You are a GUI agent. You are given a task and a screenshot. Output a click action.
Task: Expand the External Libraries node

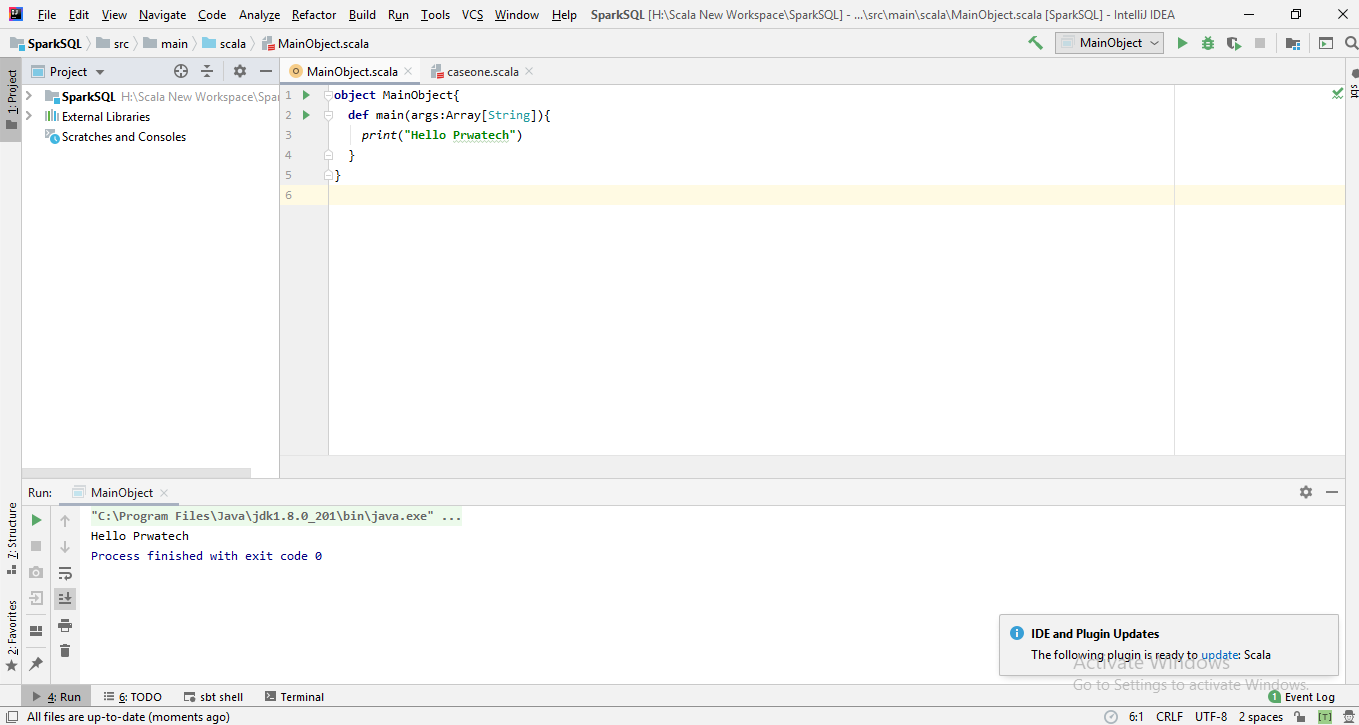pyautogui.click(x=29, y=117)
